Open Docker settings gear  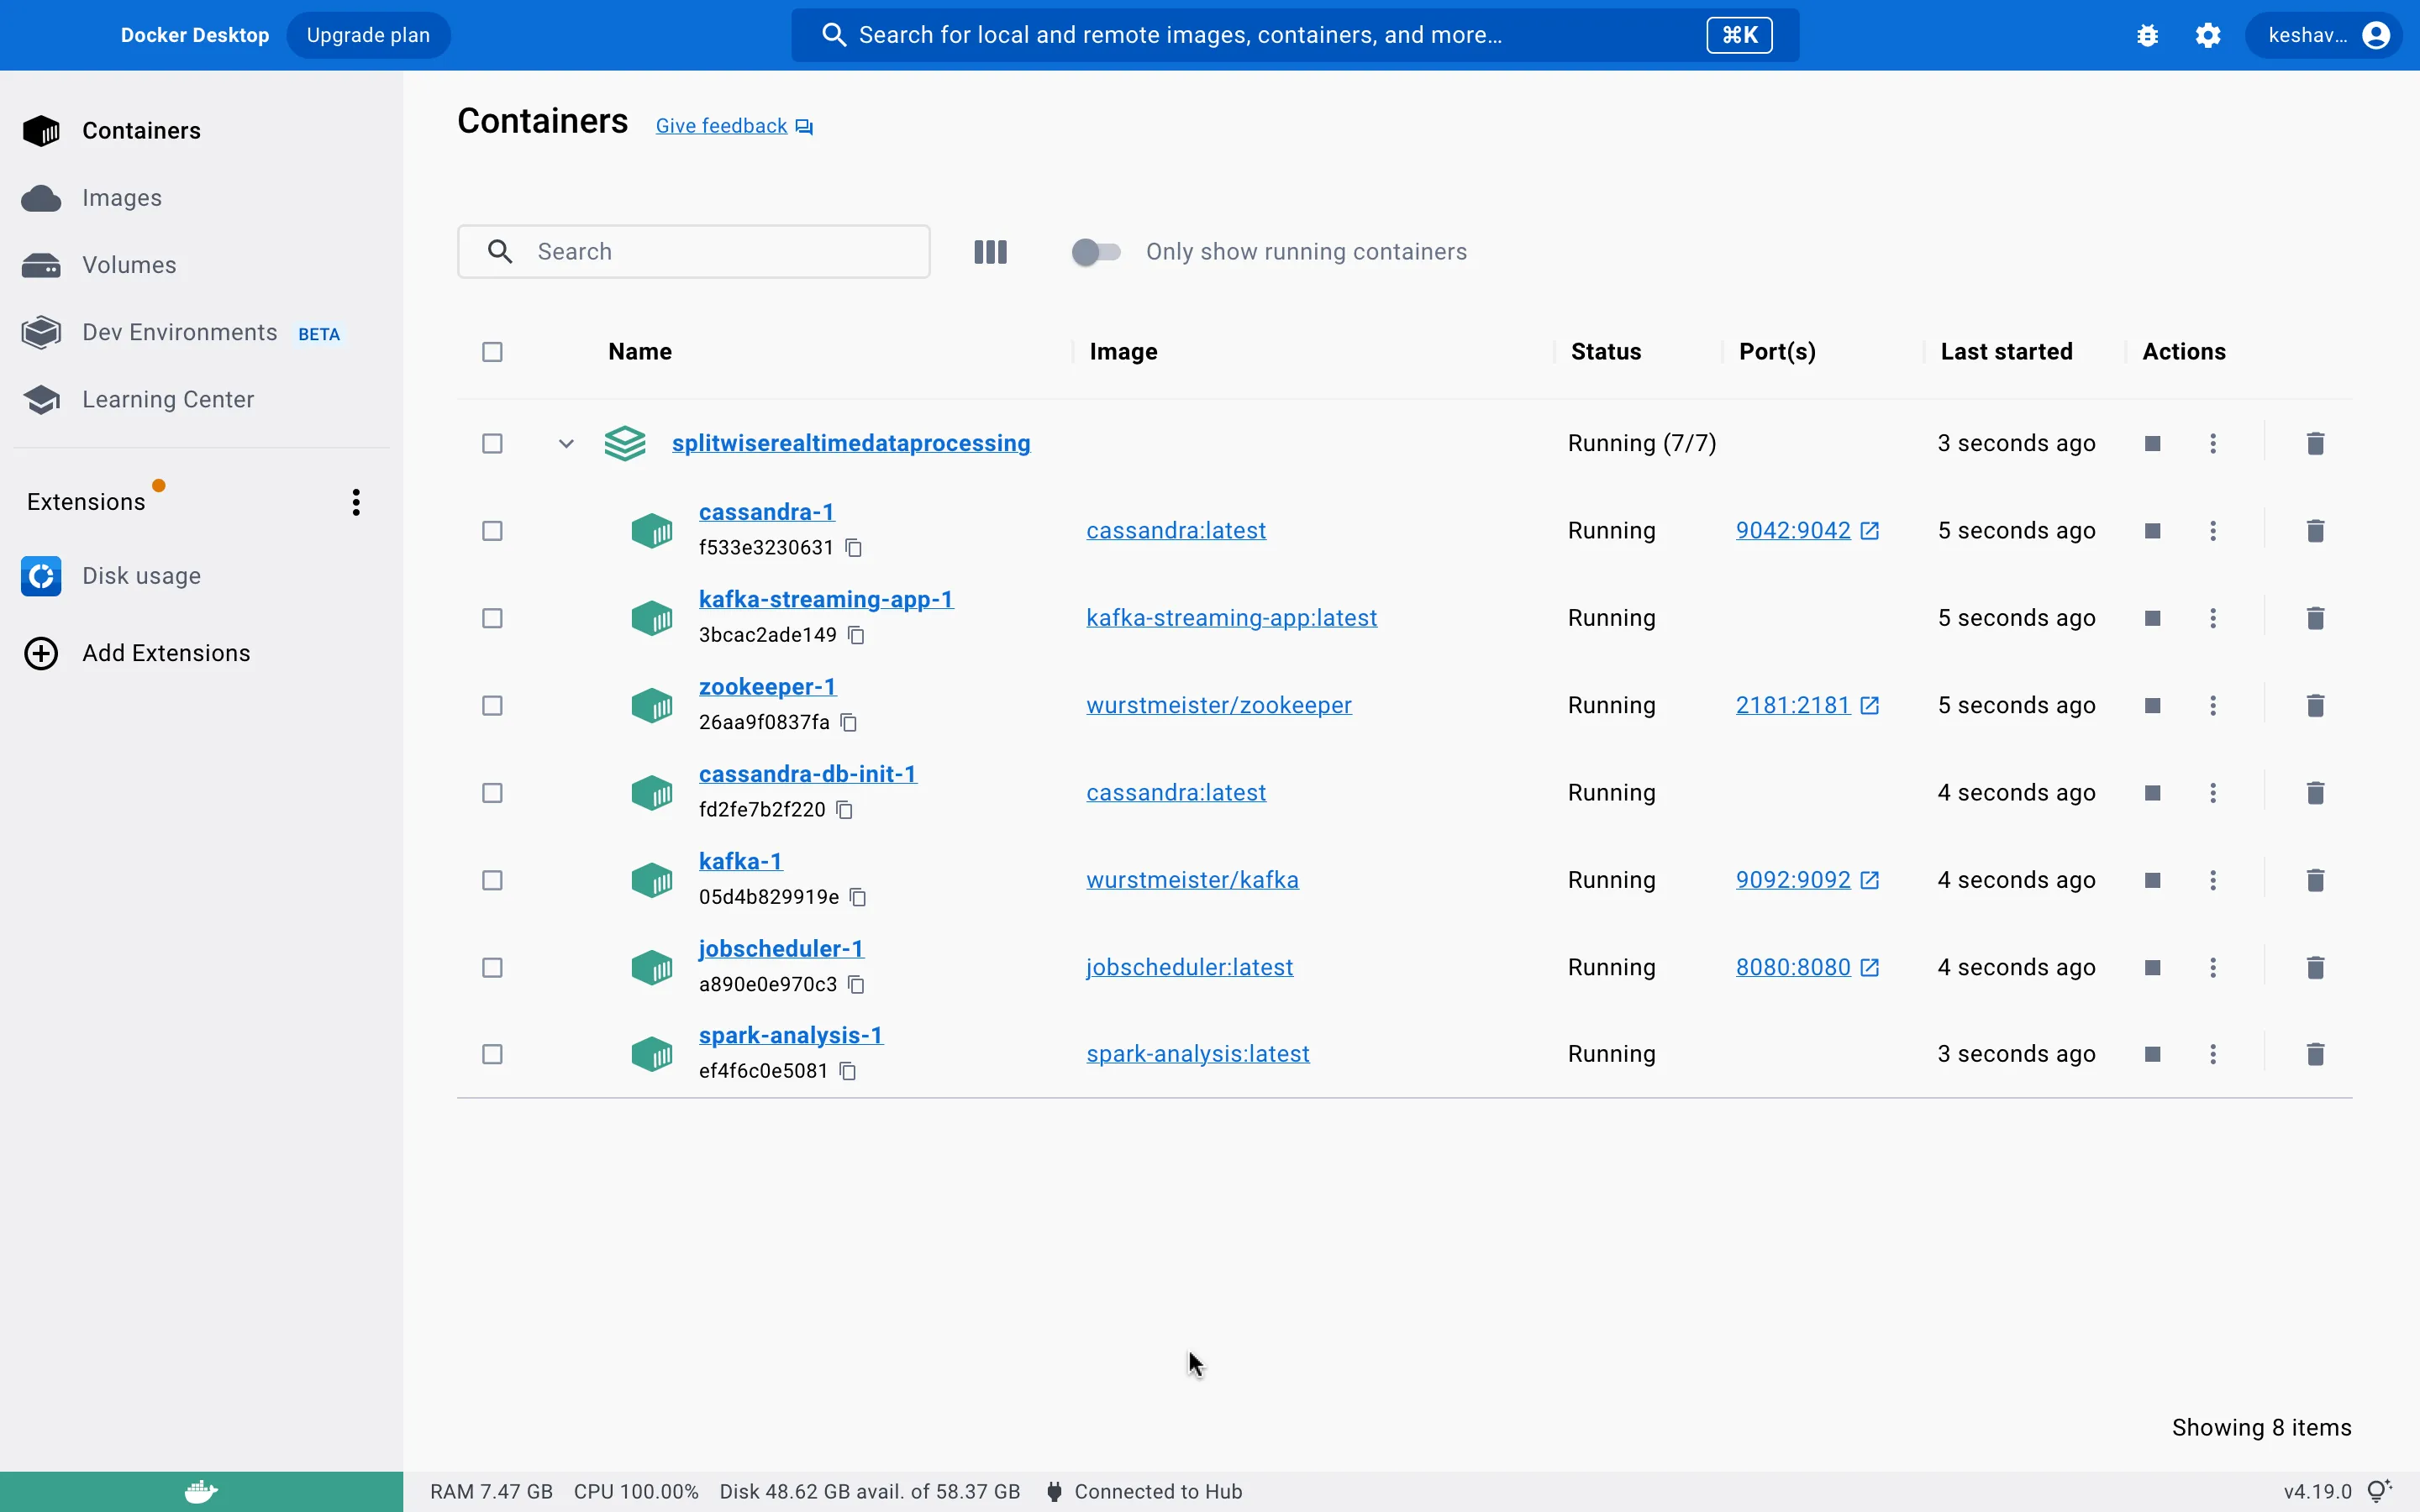[2208, 36]
